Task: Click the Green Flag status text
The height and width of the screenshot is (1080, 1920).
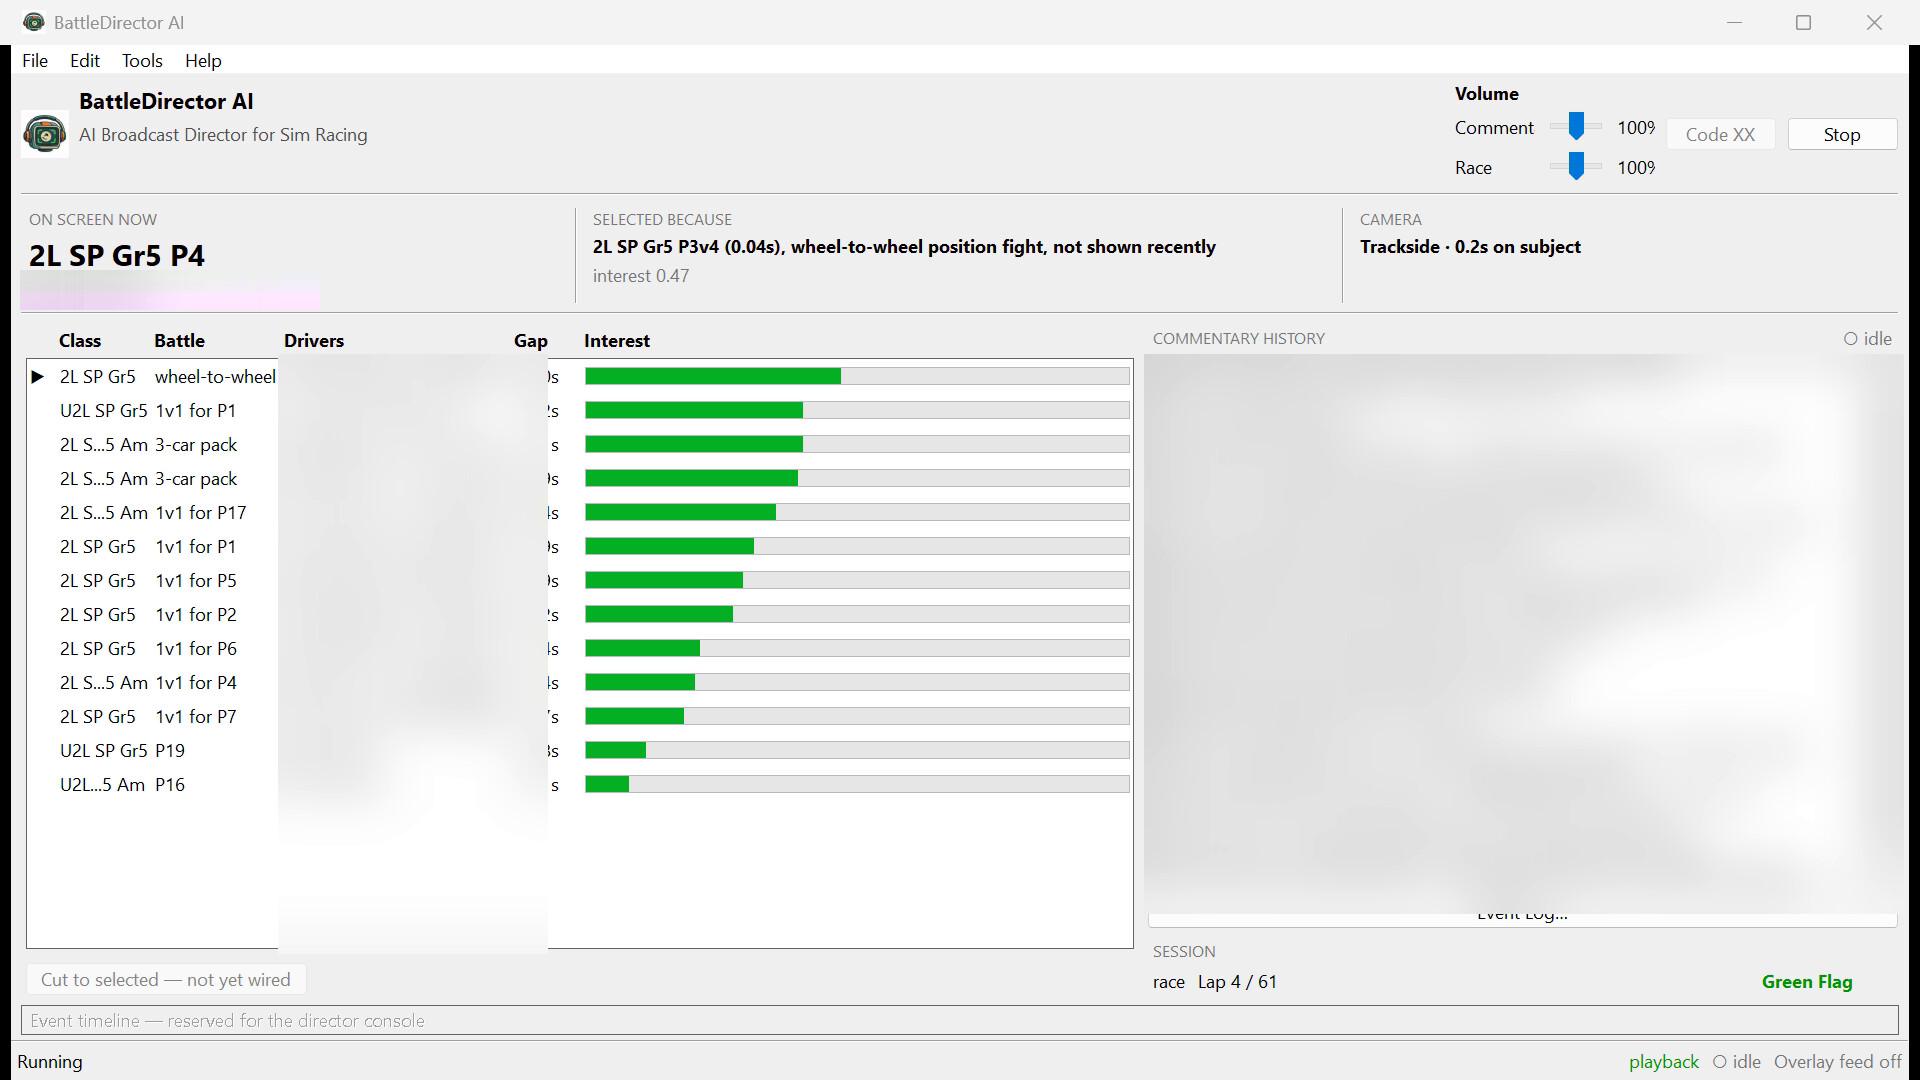Action: tap(1807, 982)
